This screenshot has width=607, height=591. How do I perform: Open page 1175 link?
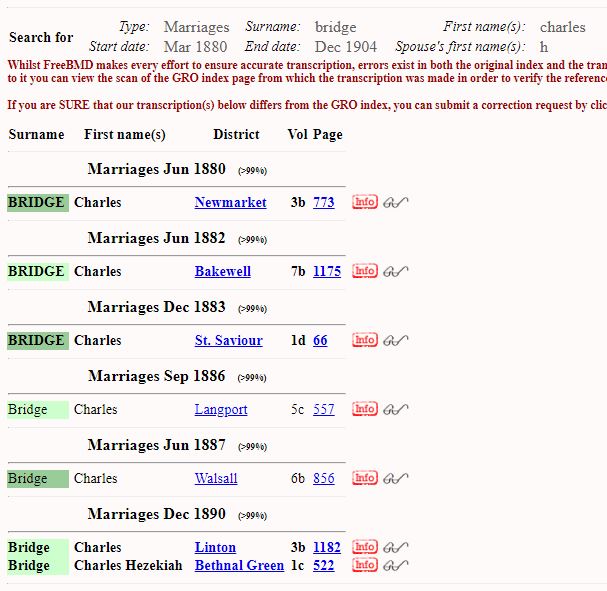click(327, 271)
